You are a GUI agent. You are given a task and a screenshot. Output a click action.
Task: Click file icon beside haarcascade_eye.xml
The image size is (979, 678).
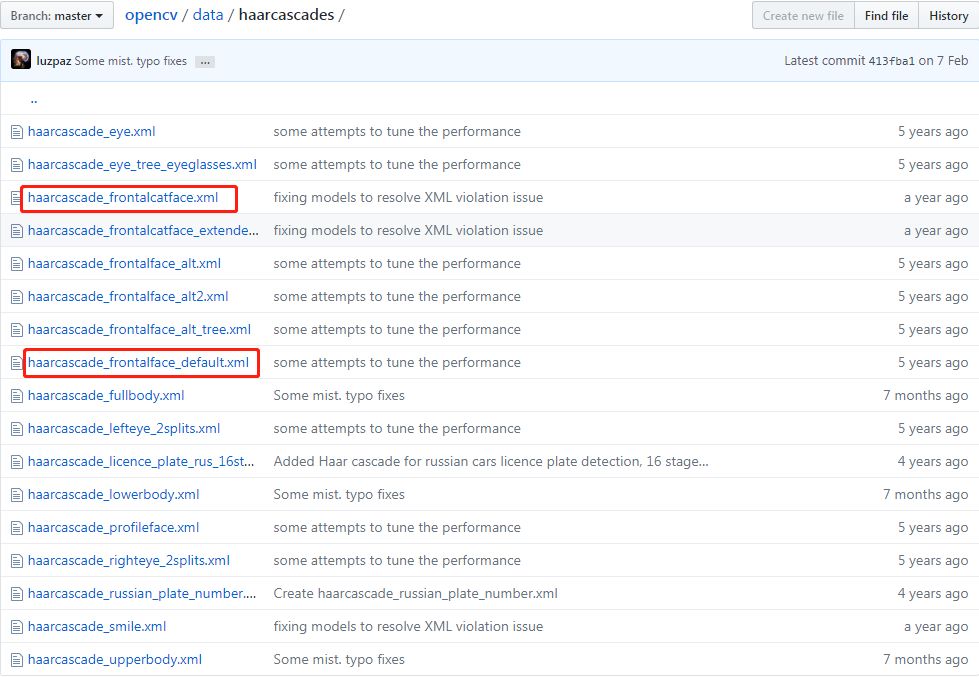tap(17, 132)
